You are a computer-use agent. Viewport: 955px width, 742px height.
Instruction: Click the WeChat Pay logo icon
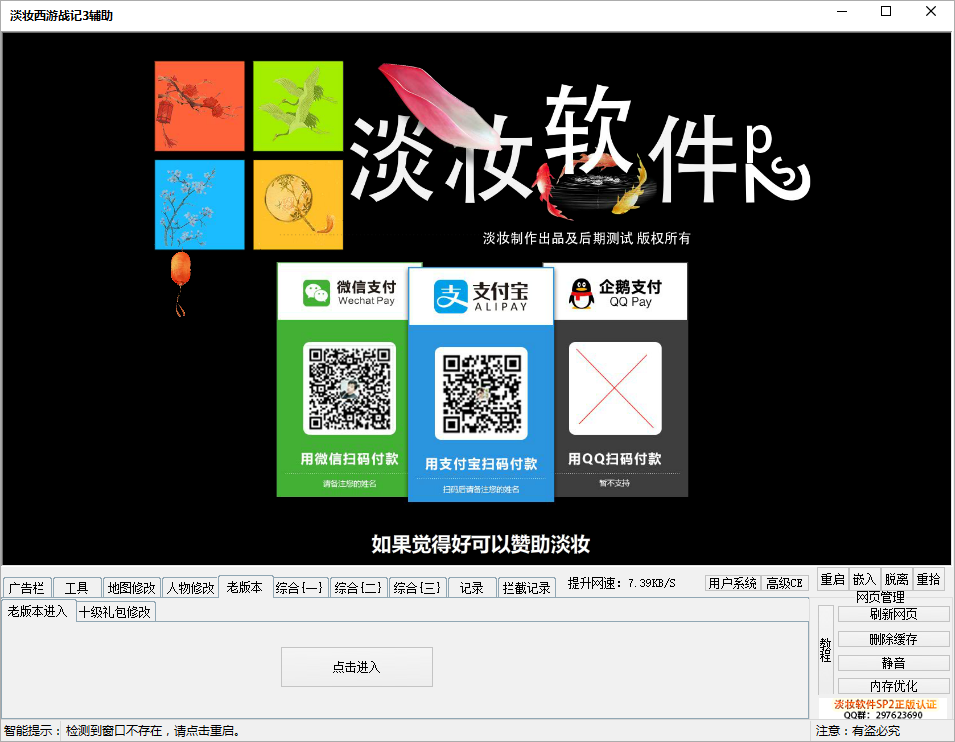[x=317, y=293]
